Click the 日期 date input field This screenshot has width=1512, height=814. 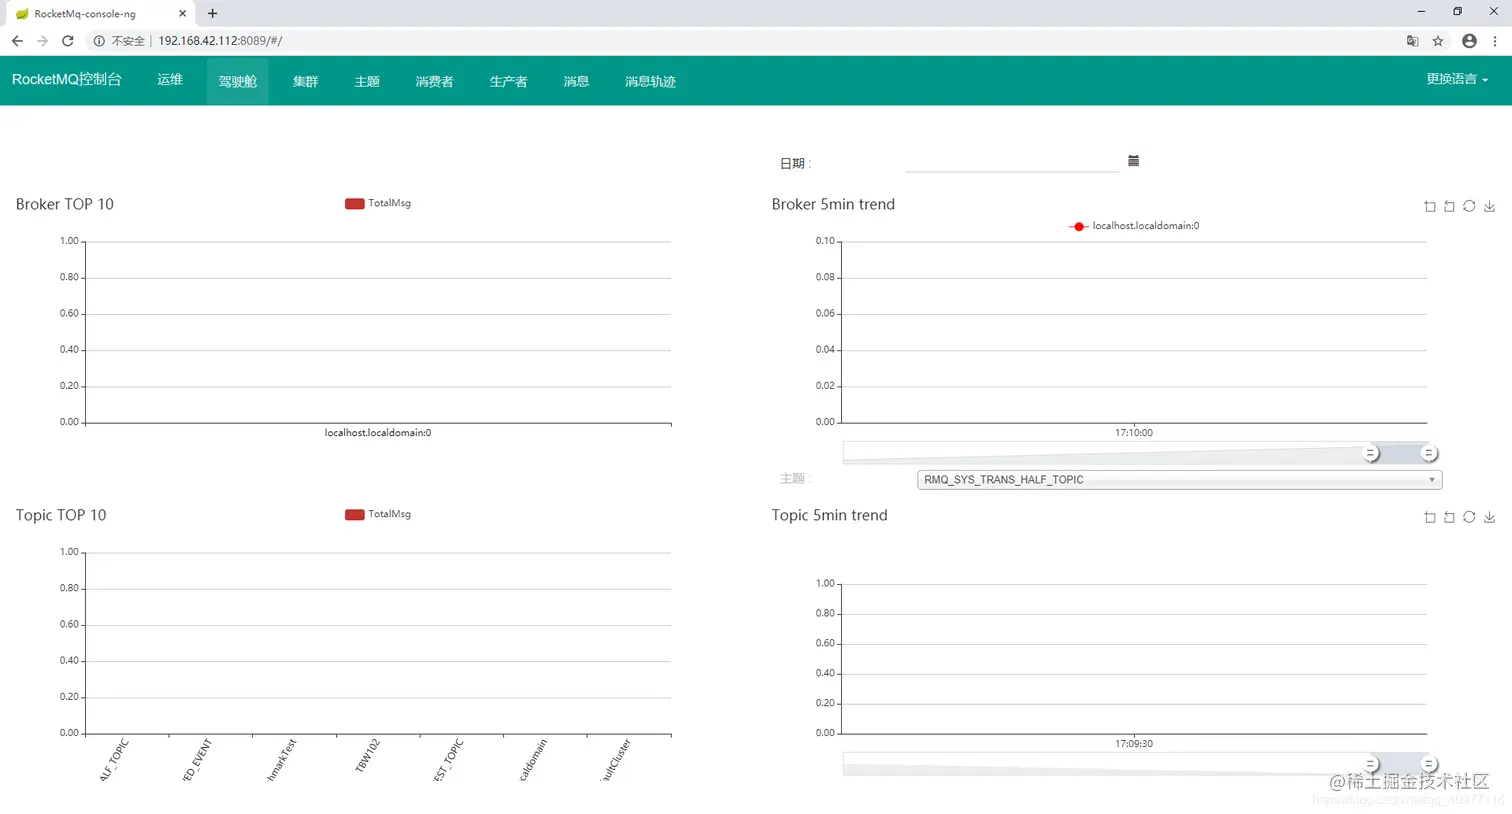[x=1012, y=162]
